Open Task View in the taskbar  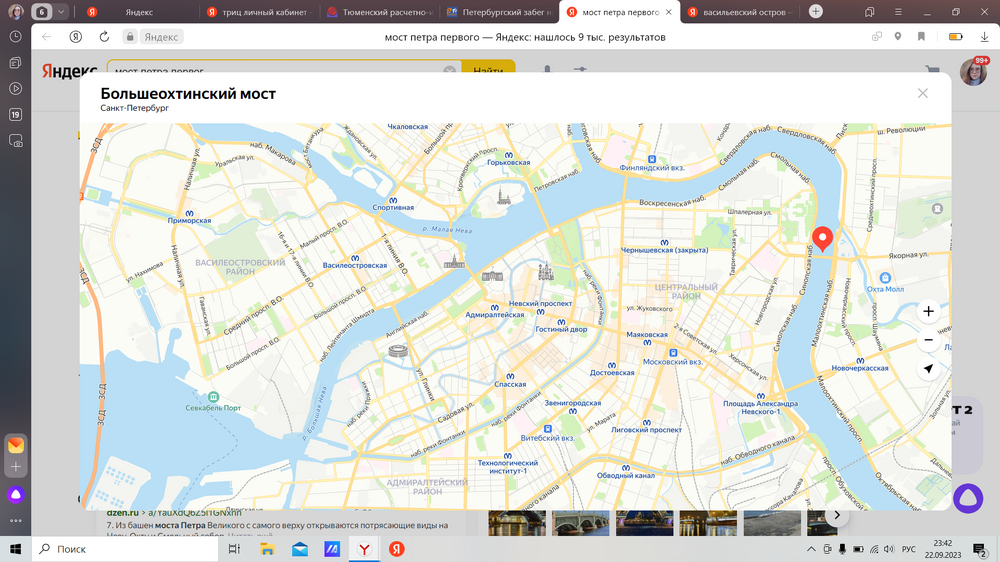click(234, 549)
